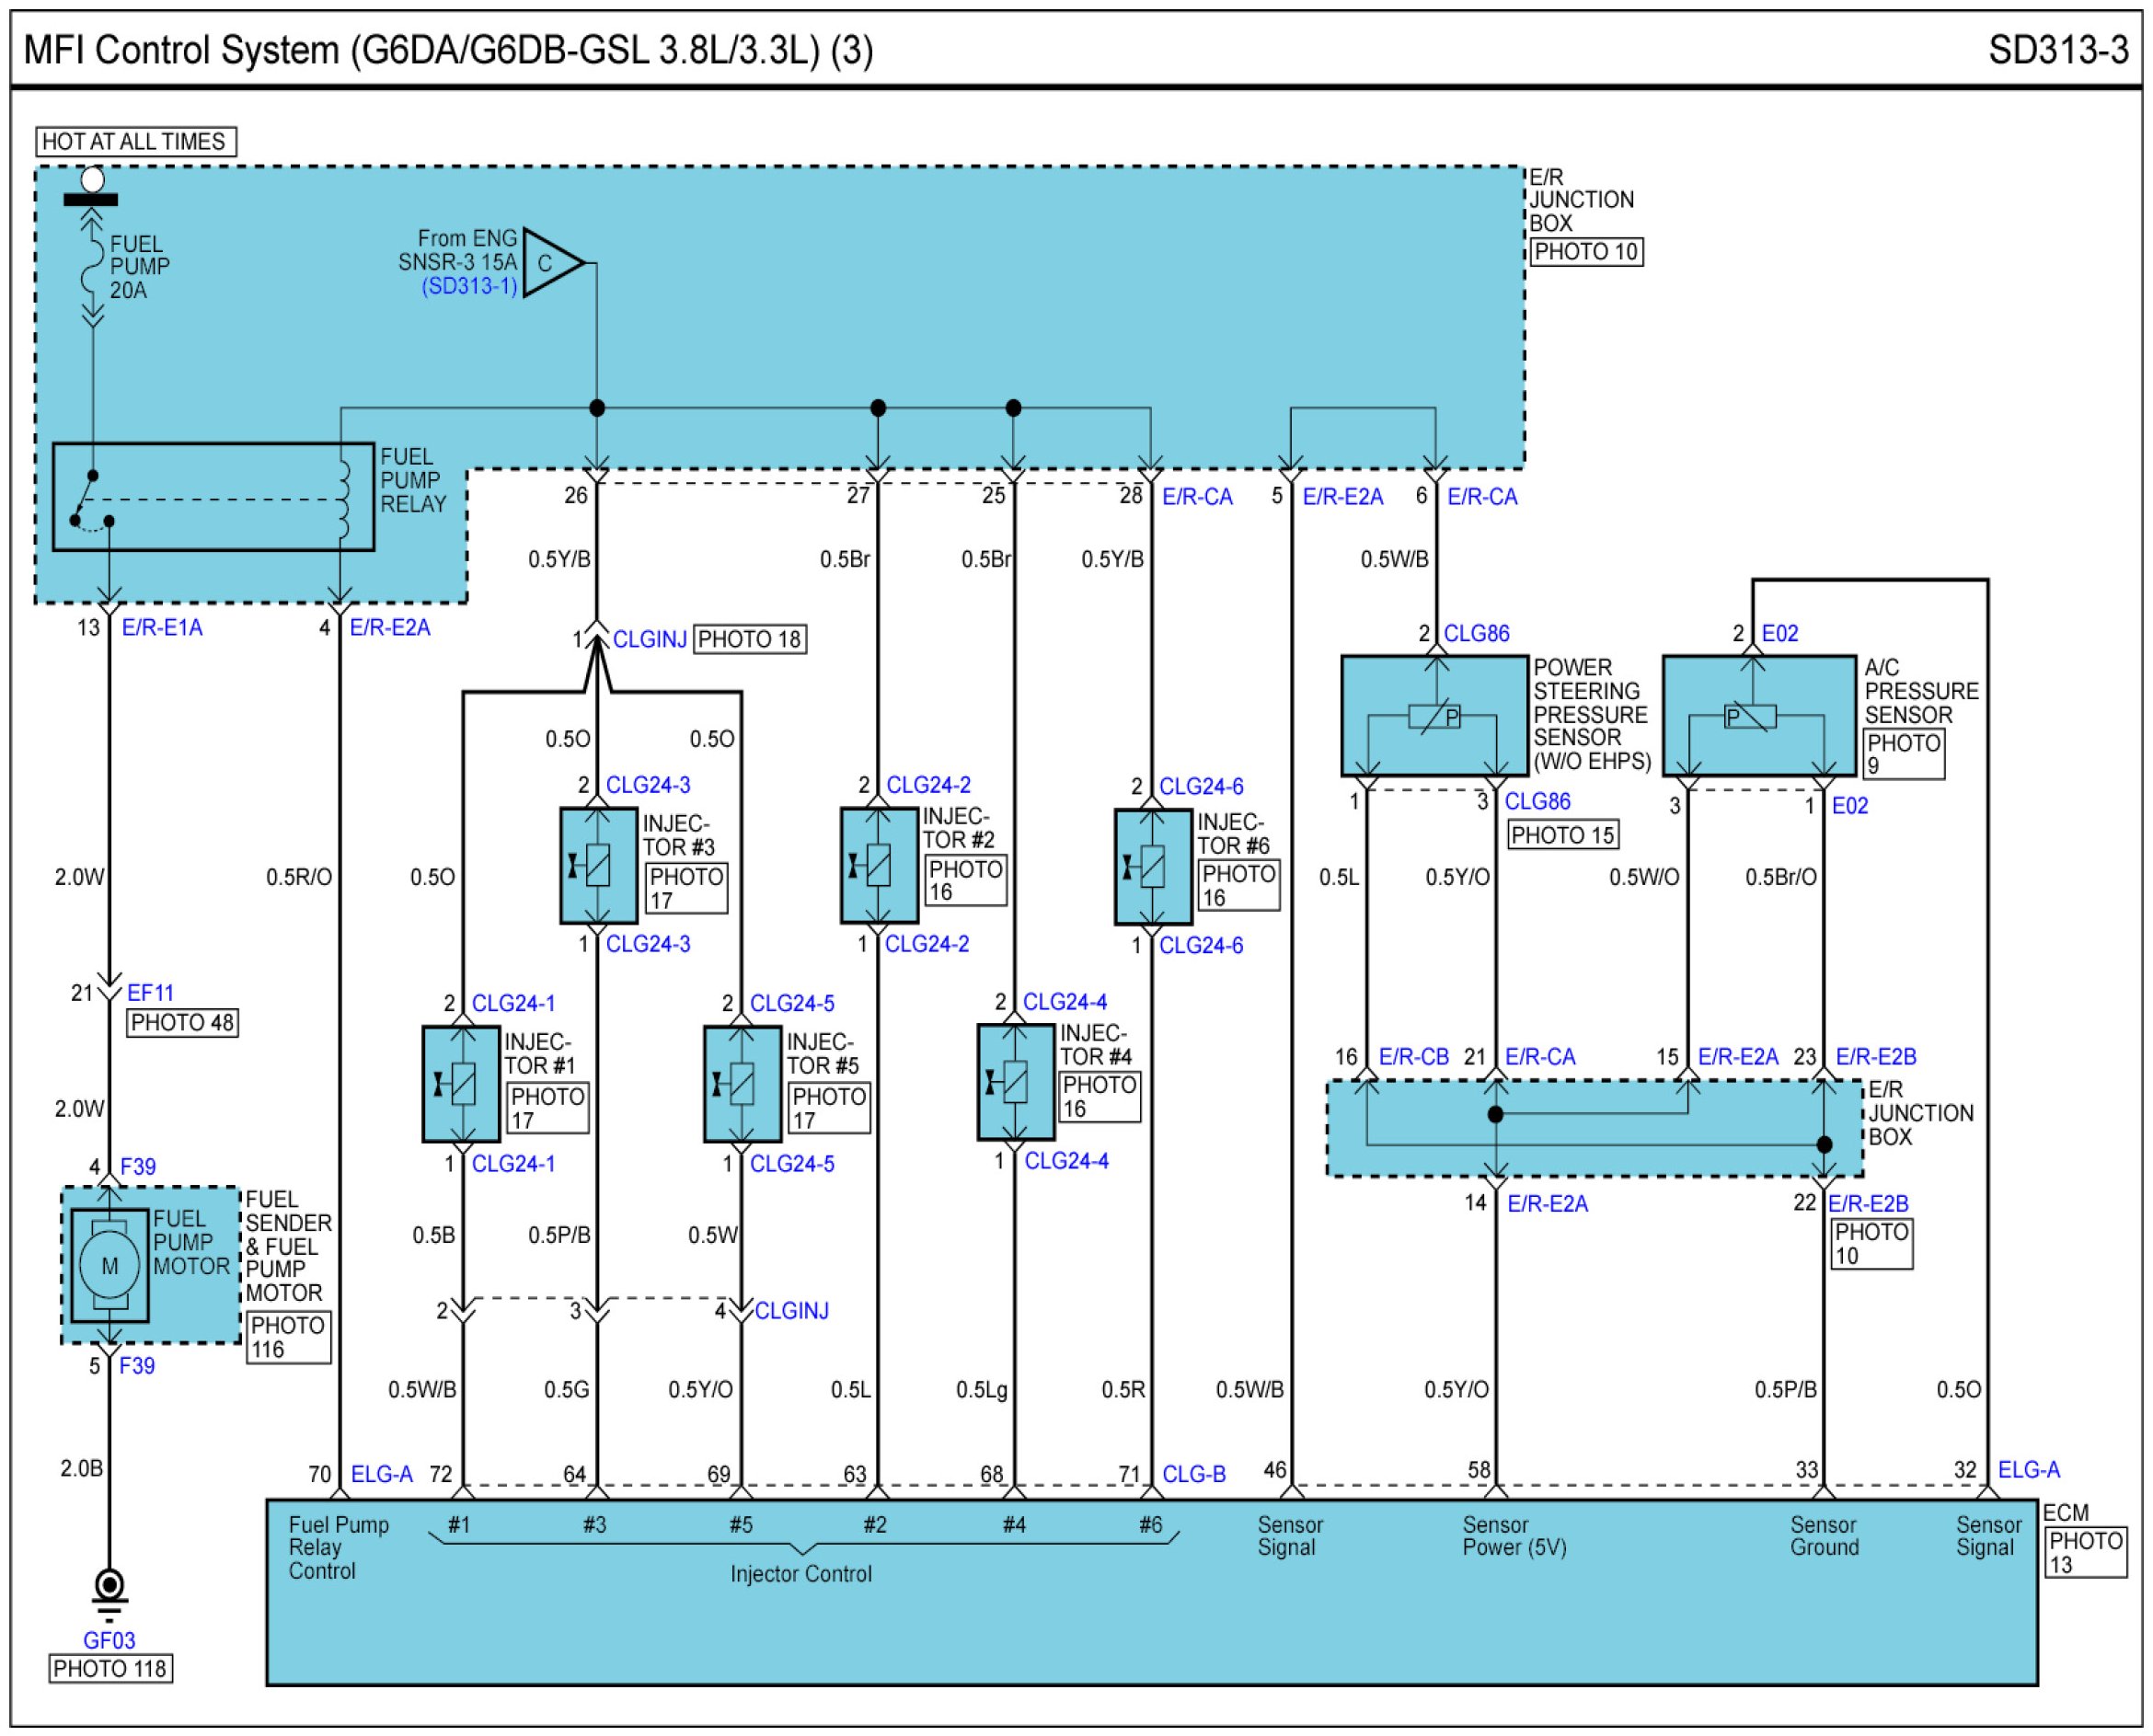
Task: Click the PHOTO 18 box near CLGINJ
Action: pos(750,639)
